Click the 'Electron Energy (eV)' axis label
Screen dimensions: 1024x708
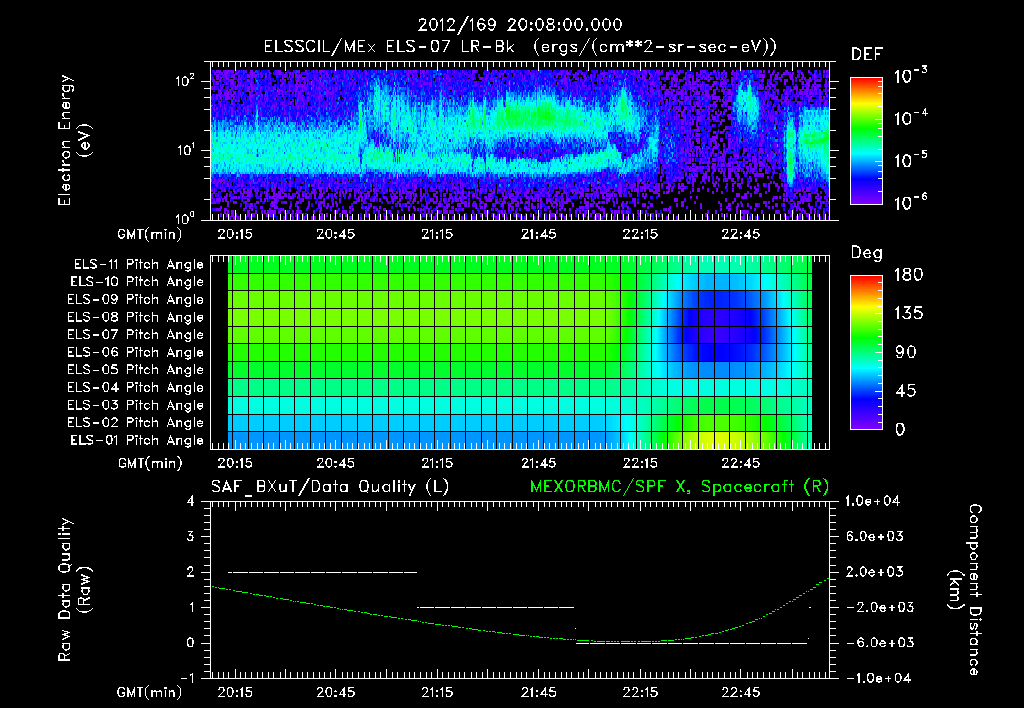point(74,140)
